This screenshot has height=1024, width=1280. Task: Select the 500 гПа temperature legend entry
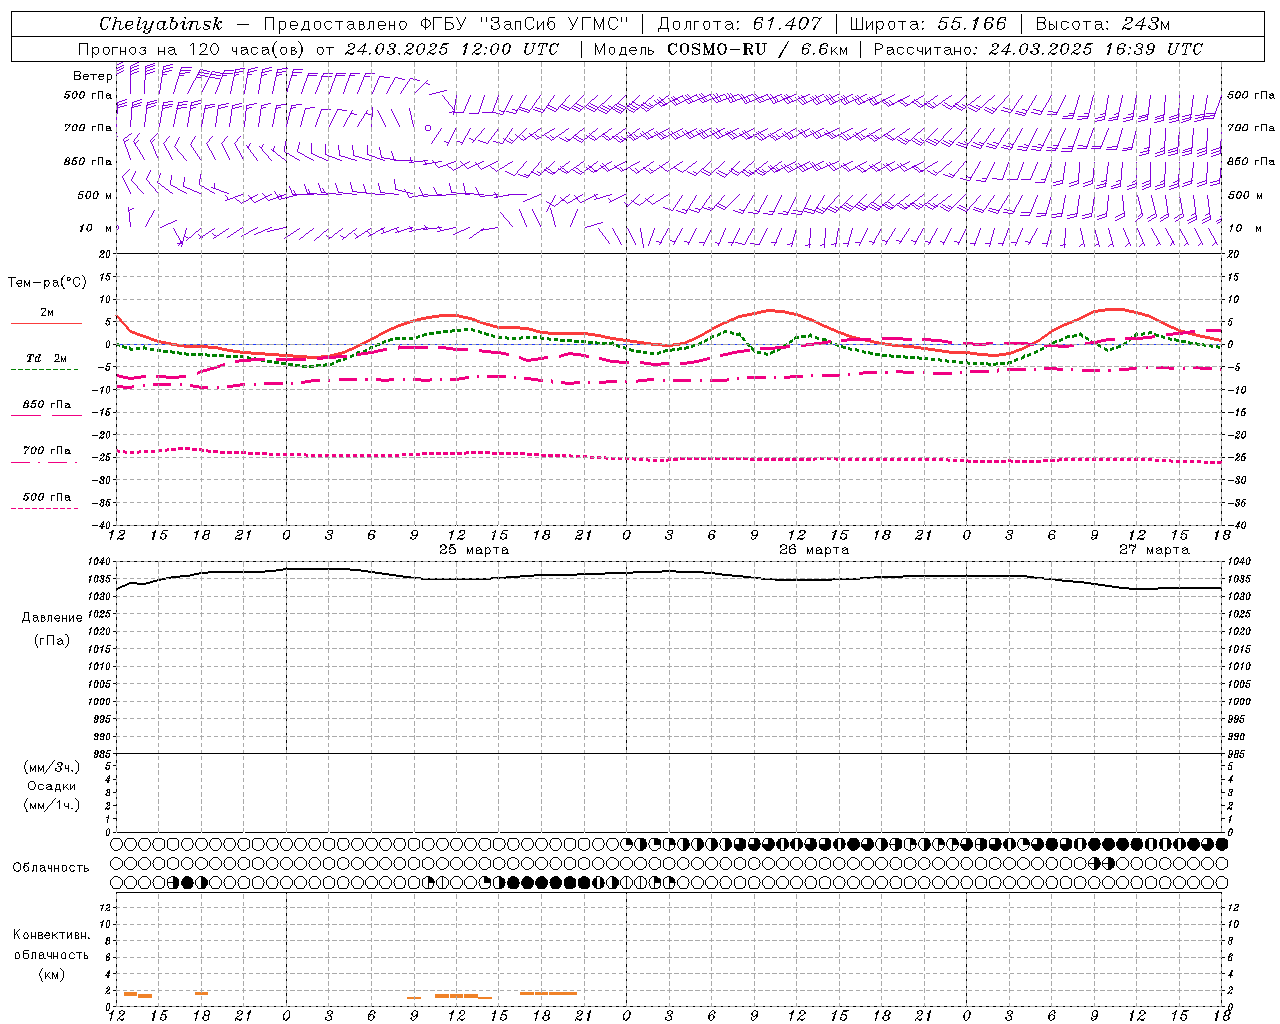click(x=47, y=497)
